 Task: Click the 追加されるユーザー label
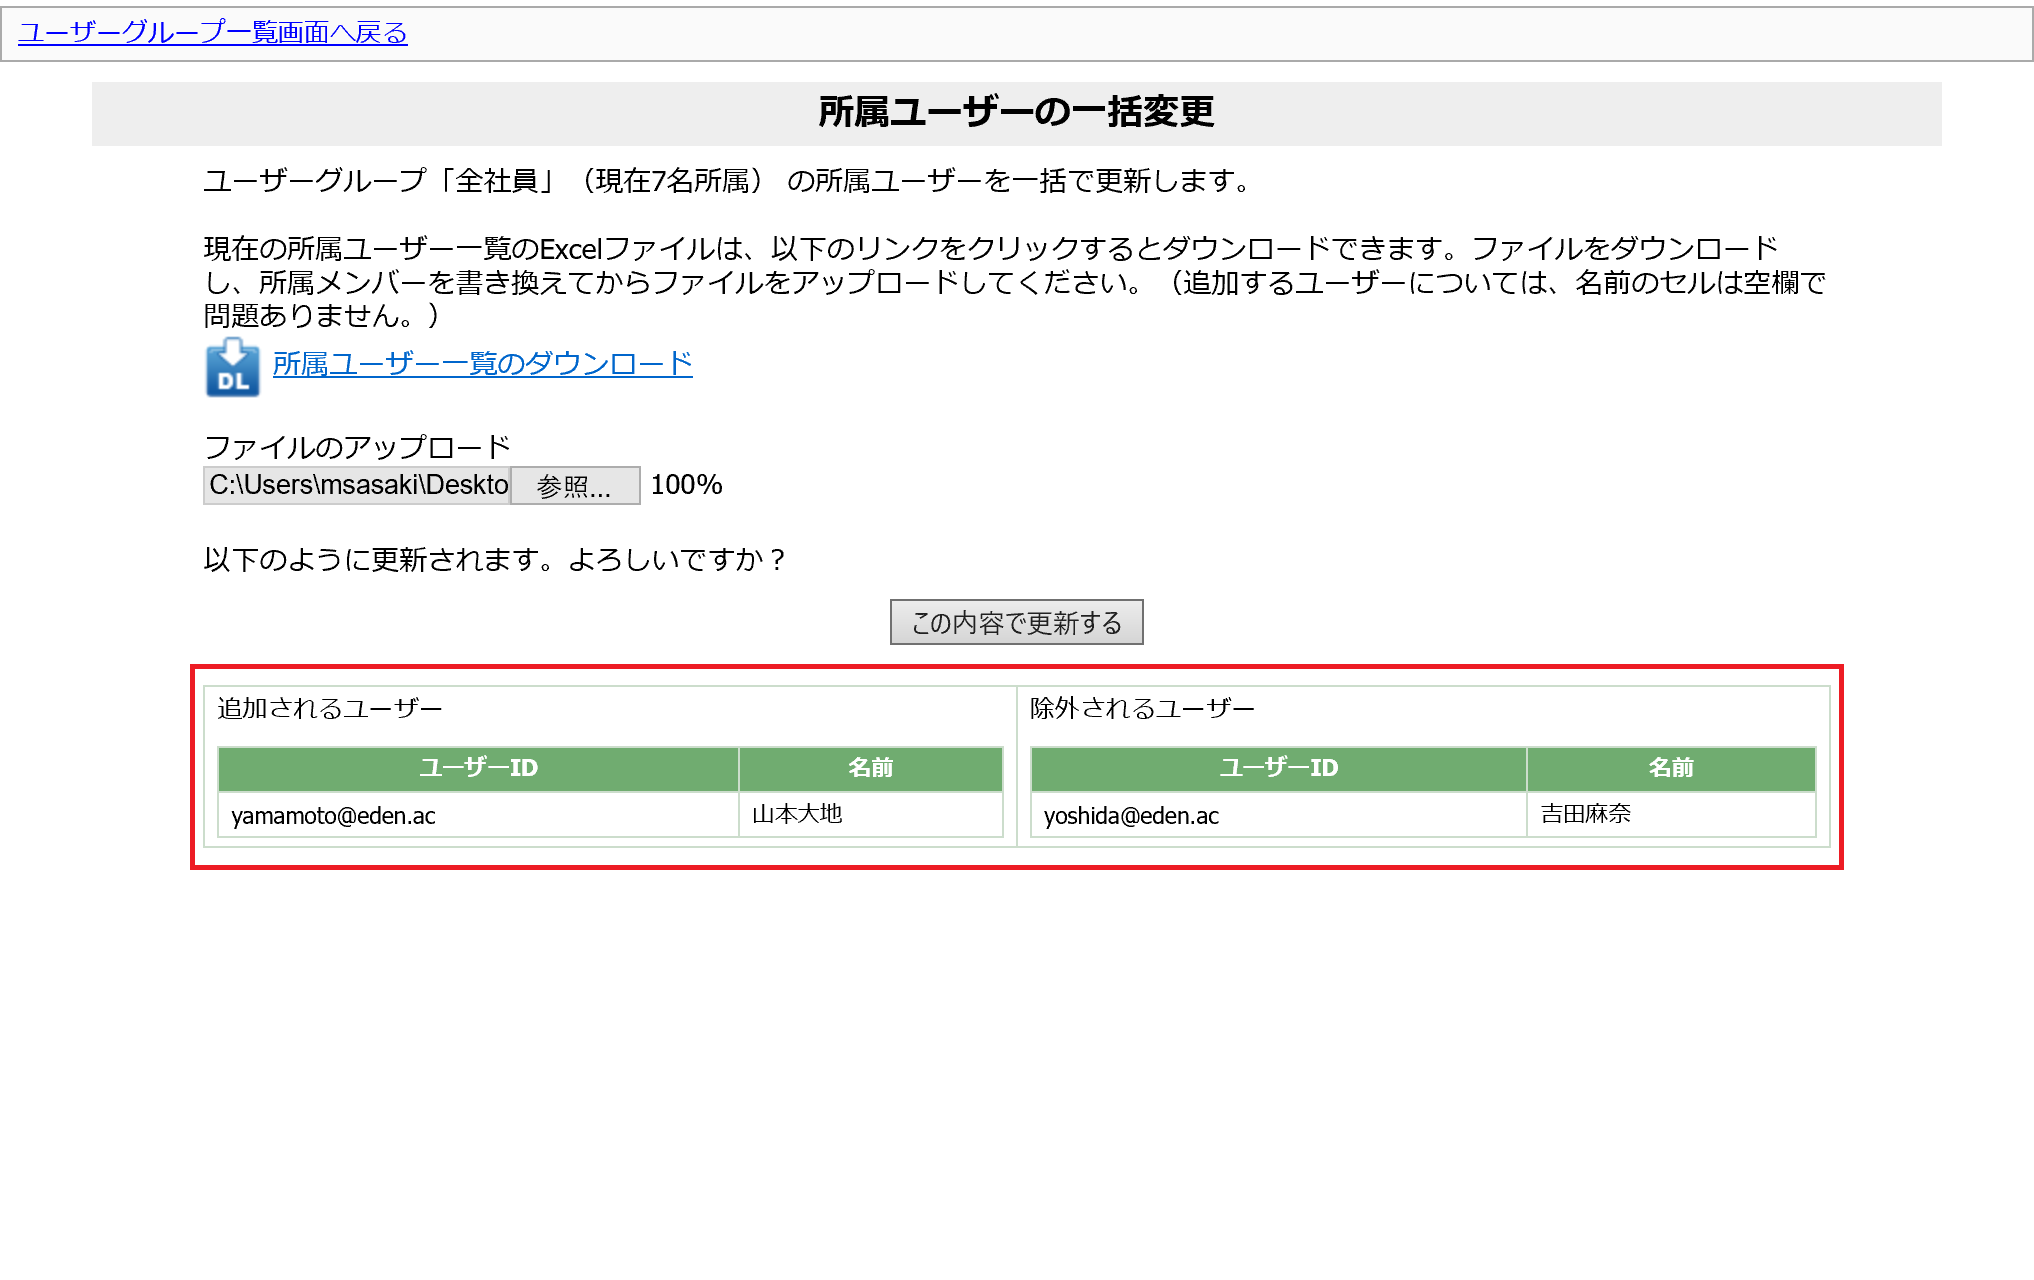point(330,709)
